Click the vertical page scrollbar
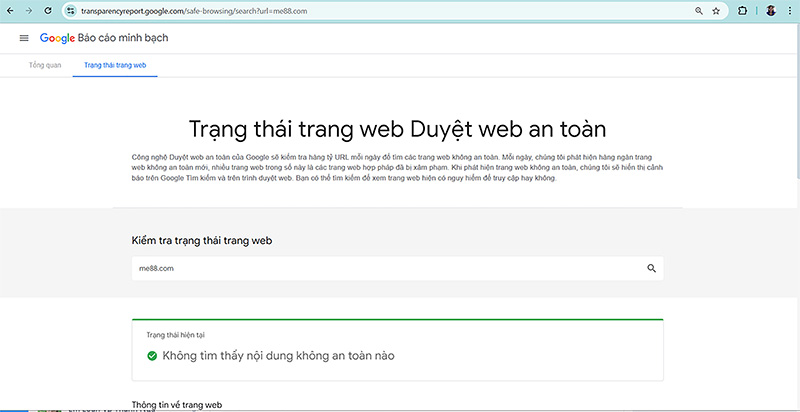This screenshot has width=800, height=412. 797,102
